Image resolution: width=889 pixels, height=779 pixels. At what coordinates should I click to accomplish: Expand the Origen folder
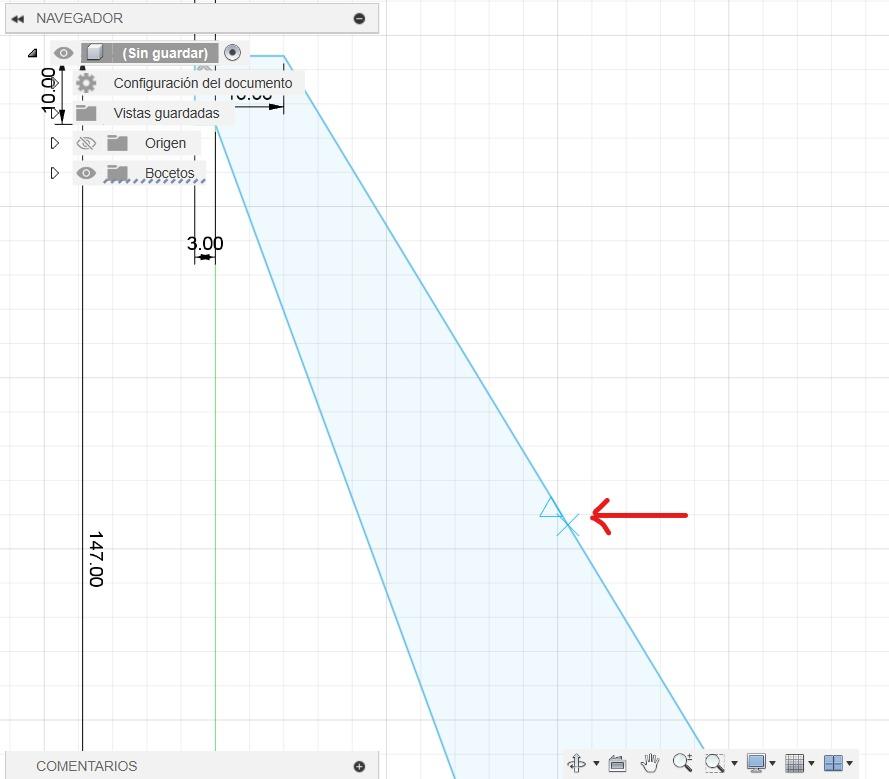pos(54,143)
